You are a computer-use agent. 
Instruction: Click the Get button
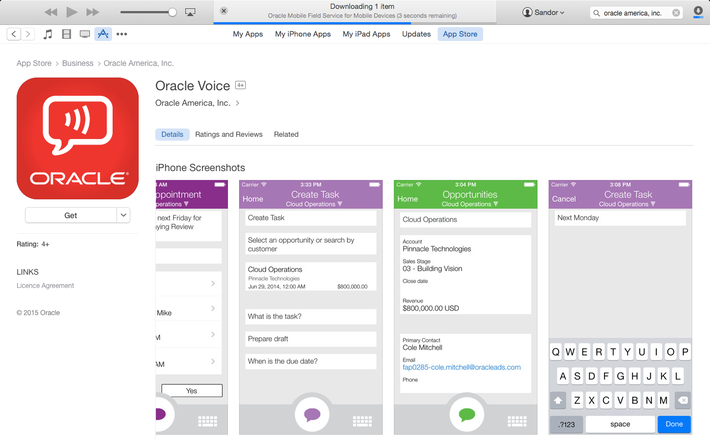click(71, 215)
